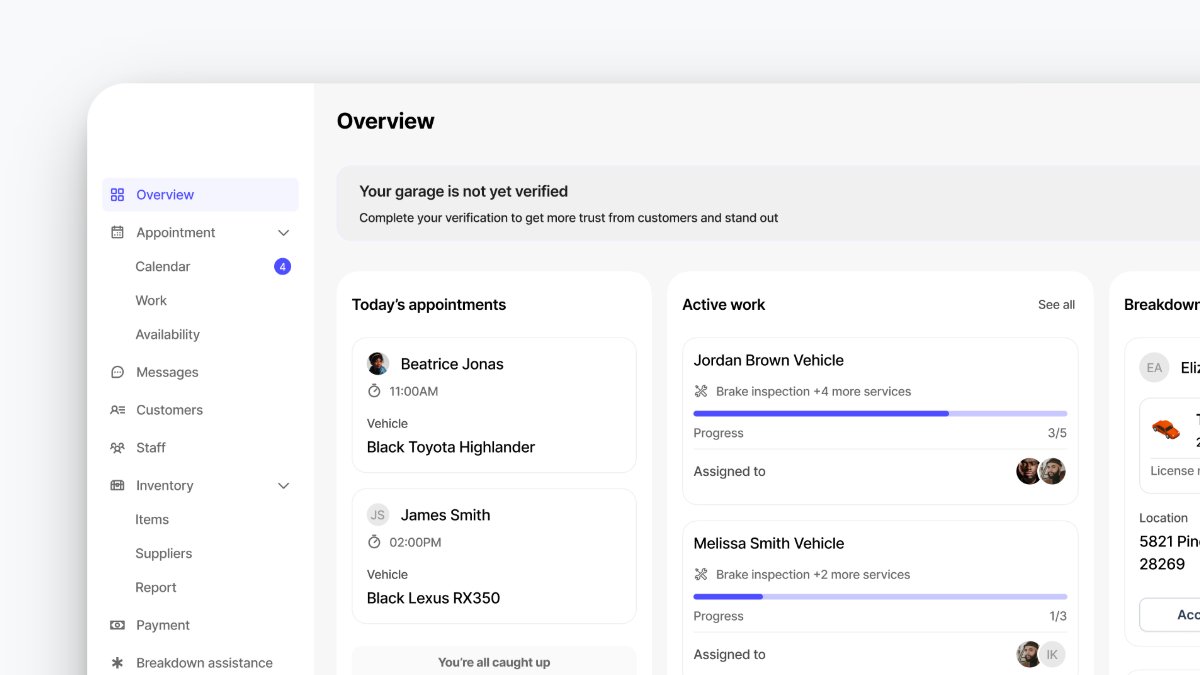This screenshot has width=1200, height=675.
Task: Click the 02:00PM appointment time
Action: pyautogui.click(x=415, y=542)
